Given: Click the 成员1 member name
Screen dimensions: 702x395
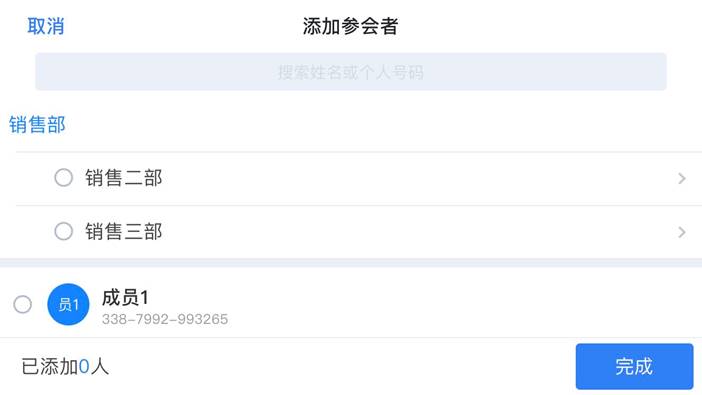Looking at the screenshot, I should [125, 297].
